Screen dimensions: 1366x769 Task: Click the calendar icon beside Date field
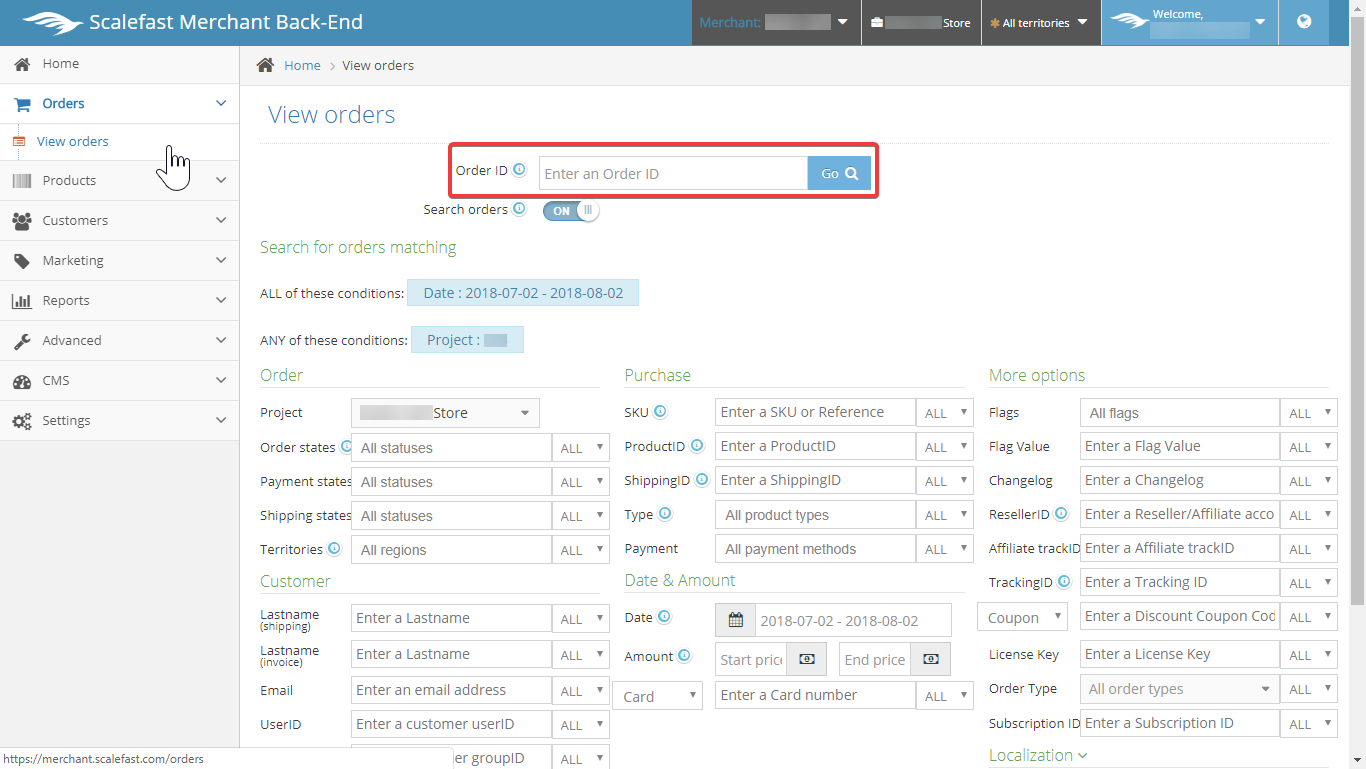point(736,620)
